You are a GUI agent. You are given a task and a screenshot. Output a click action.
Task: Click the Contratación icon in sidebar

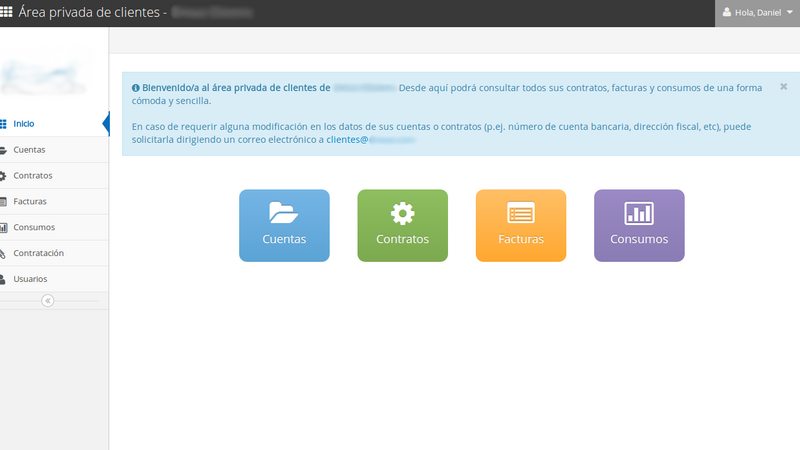click(x=3, y=254)
